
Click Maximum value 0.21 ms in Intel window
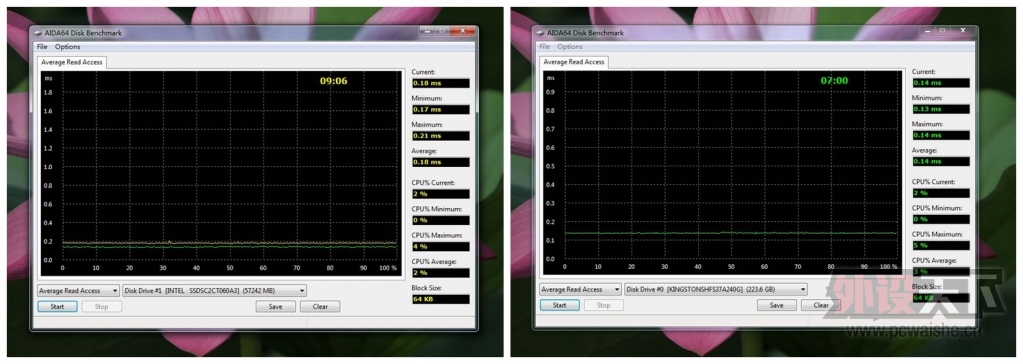click(440, 136)
